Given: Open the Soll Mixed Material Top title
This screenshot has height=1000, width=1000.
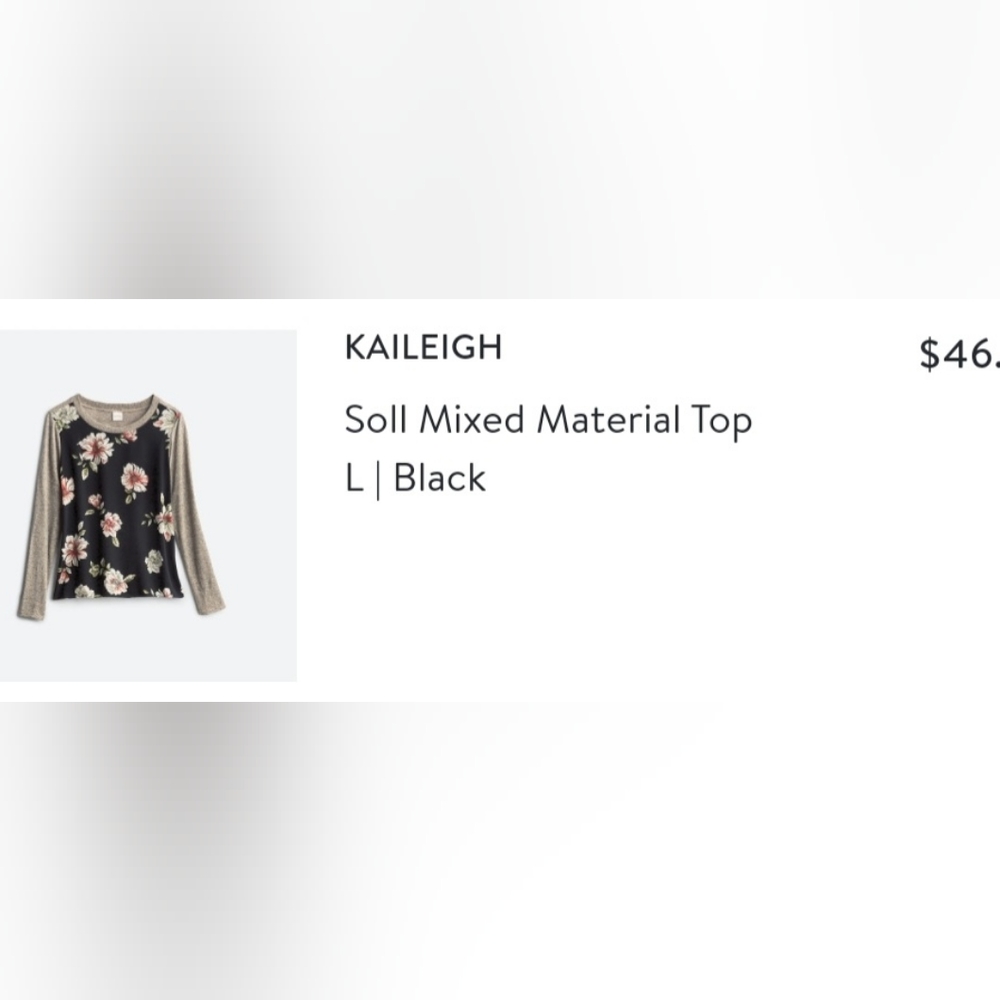Looking at the screenshot, I should point(547,420).
